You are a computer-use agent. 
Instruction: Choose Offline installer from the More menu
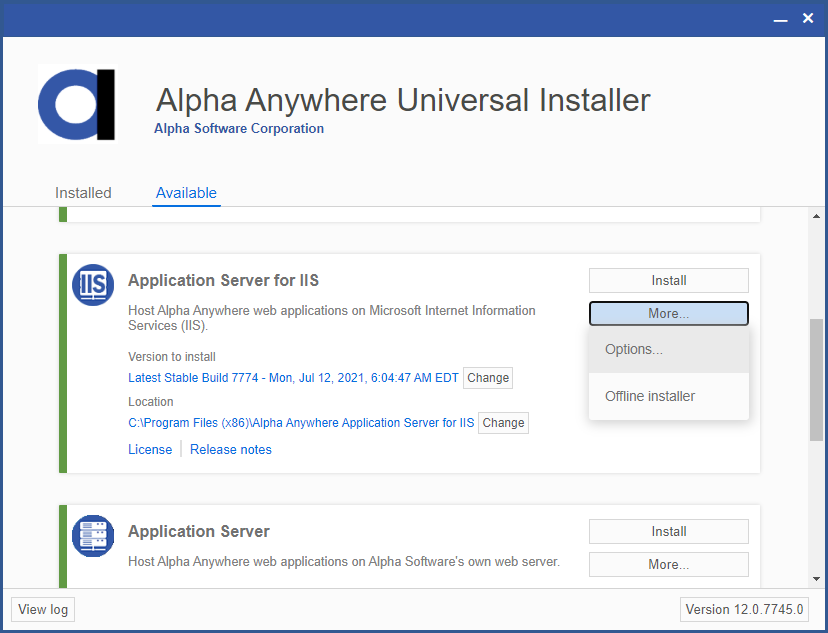point(669,396)
